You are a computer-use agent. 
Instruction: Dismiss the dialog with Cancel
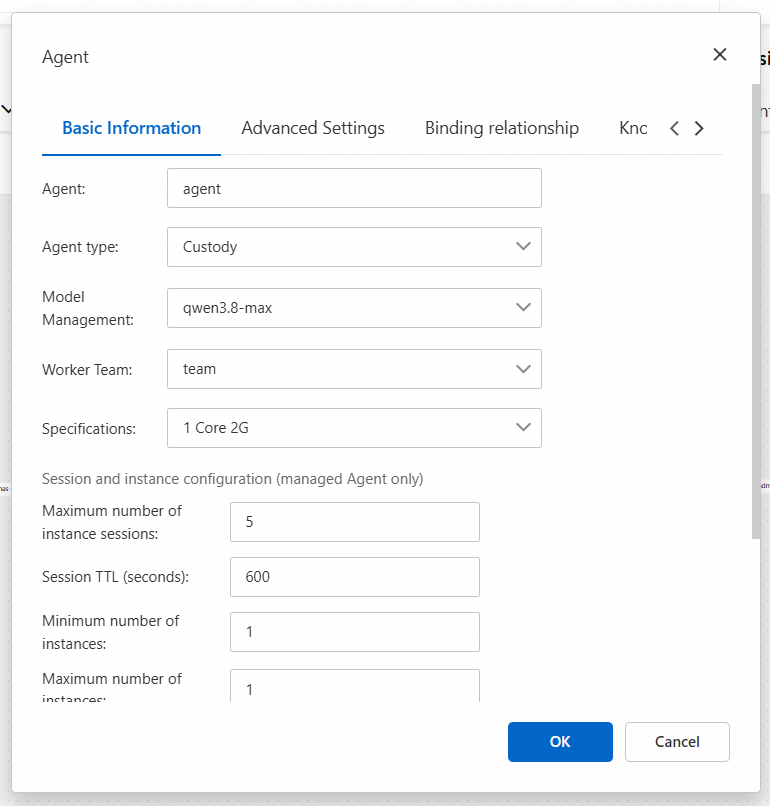tap(677, 742)
